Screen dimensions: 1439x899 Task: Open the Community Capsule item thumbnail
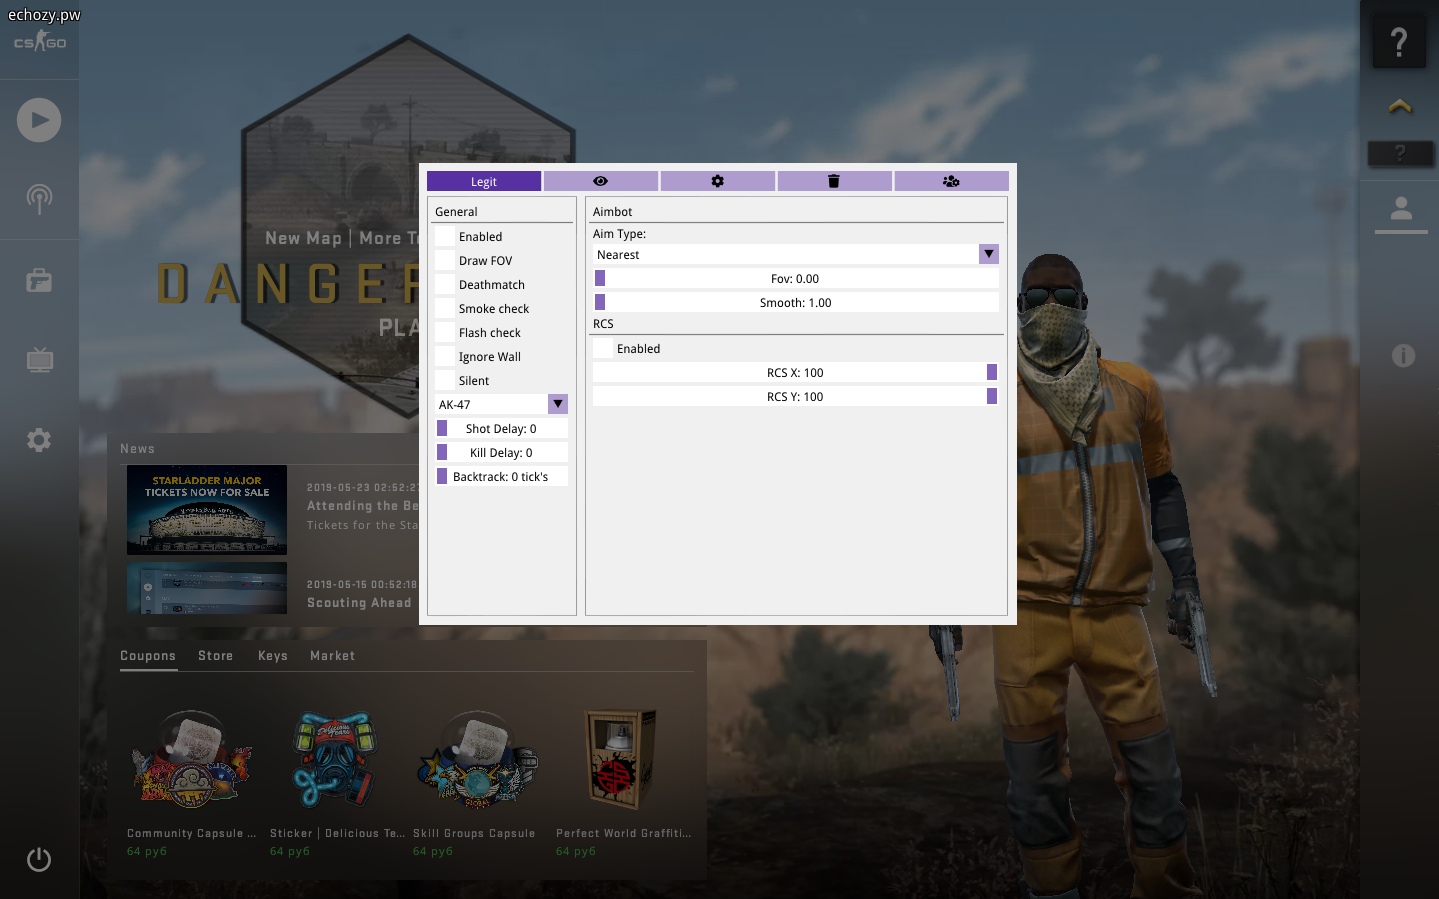pyautogui.click(x=191, y=760)
